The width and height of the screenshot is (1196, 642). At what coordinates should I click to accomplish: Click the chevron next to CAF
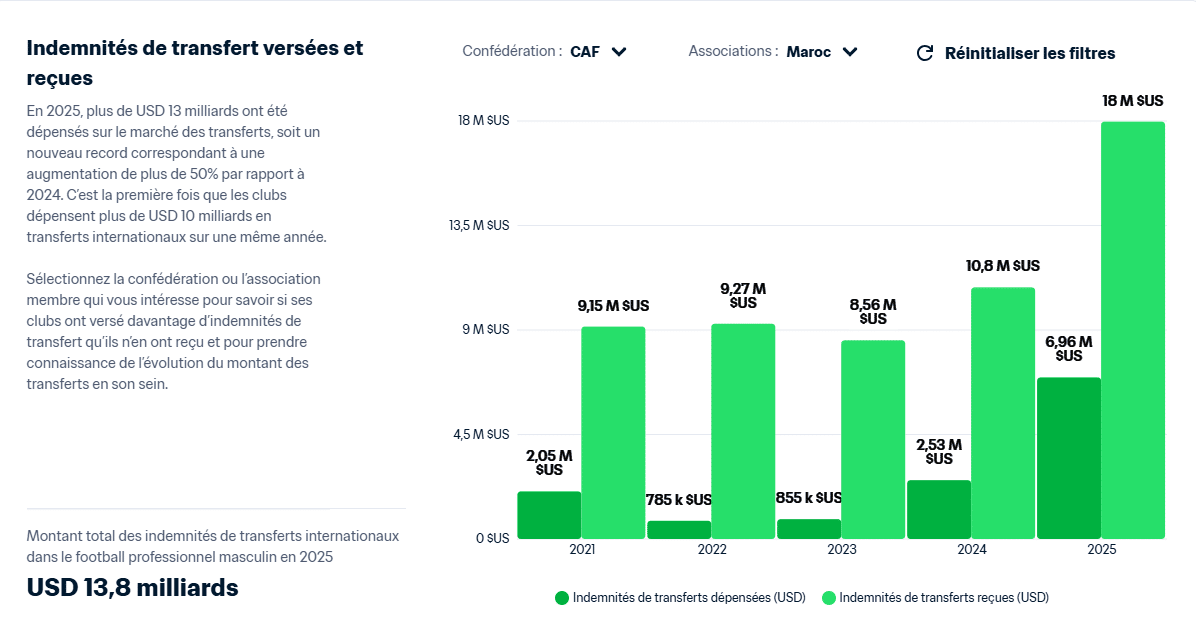point(618,52)
